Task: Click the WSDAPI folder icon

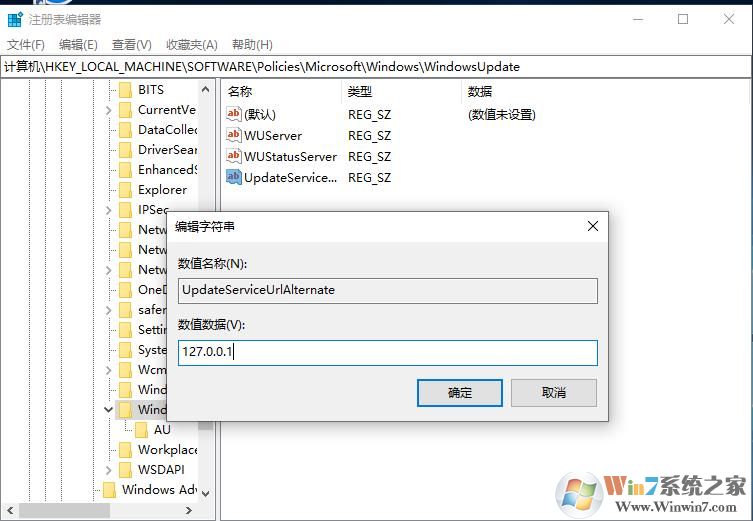Action: (125, 470)
